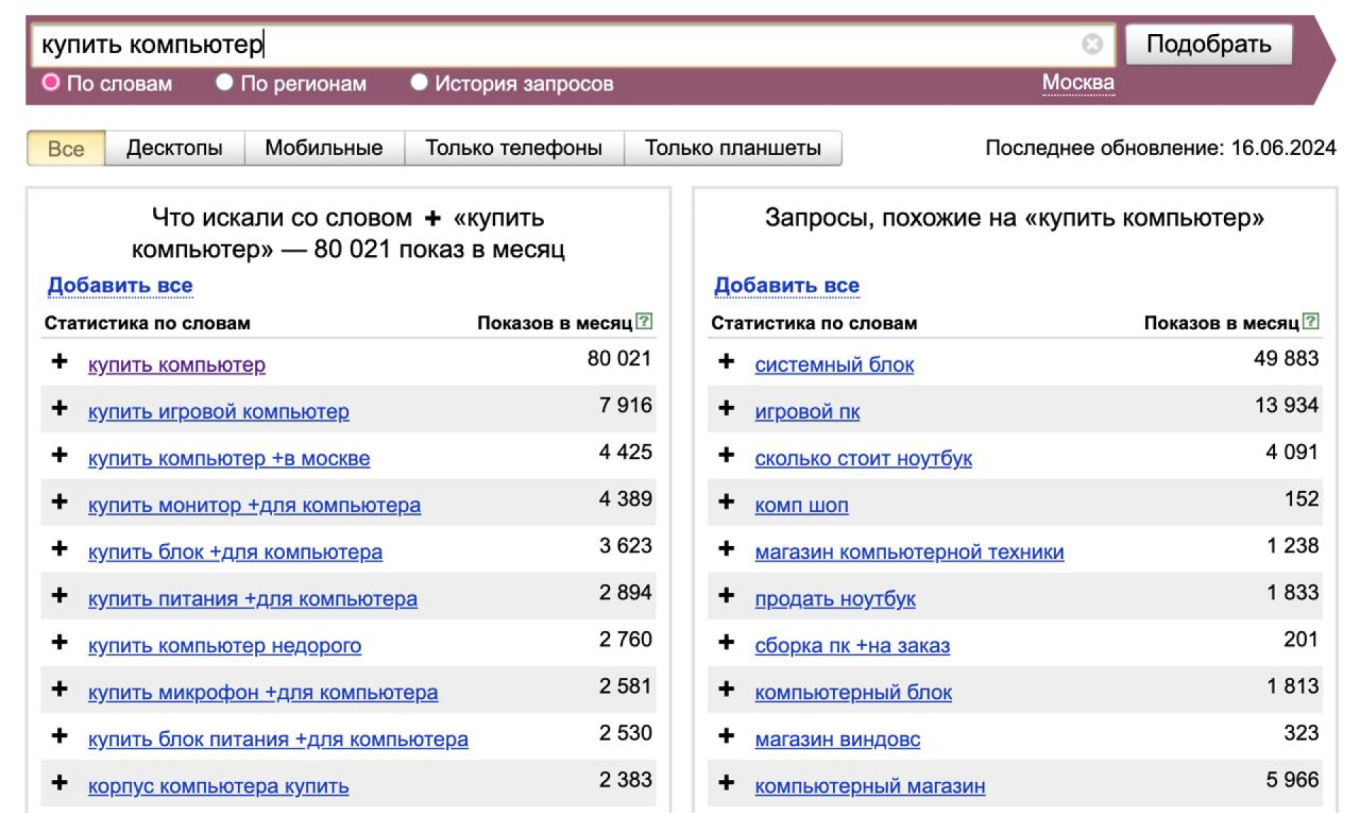Click the plus icon next to 'компьютерный магазин'
Viewport: 1360px width, 813px height.
[x=727, y=783]
